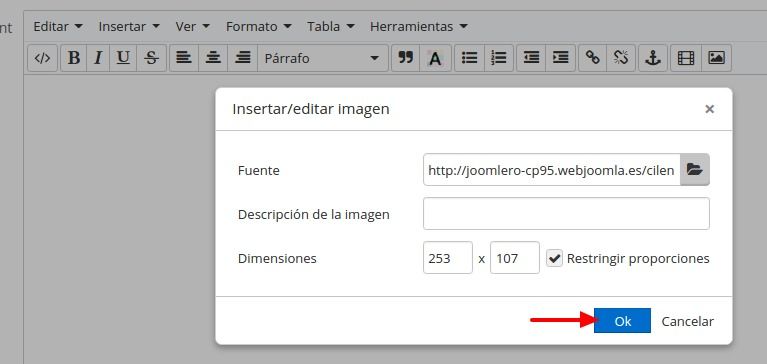
Task: Open the Tabla menu
Action: pyautogui.click(x=331, y=26)
